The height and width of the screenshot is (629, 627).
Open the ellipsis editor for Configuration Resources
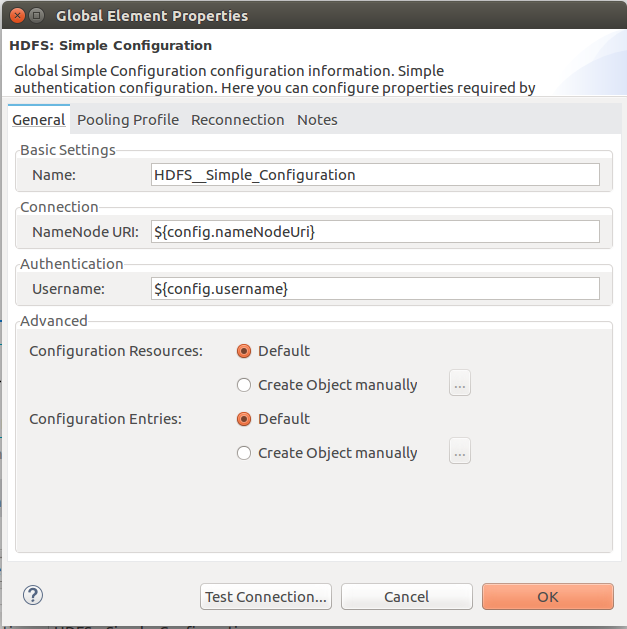pyautogui.click(x=460, y=383)
